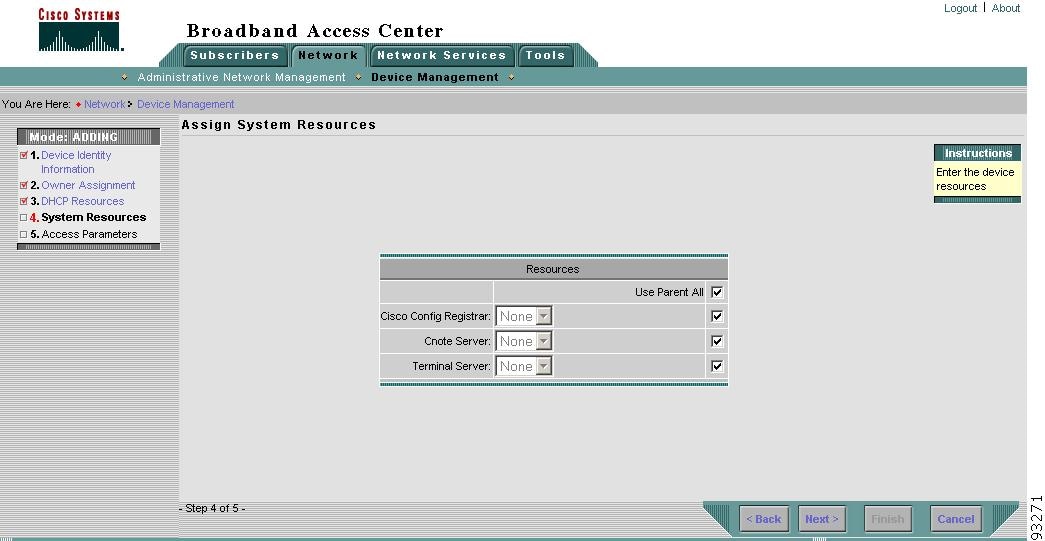Click the Step 4 of 5 text
The height and width of the screenshot is (541, 1045).
[213, 508]
